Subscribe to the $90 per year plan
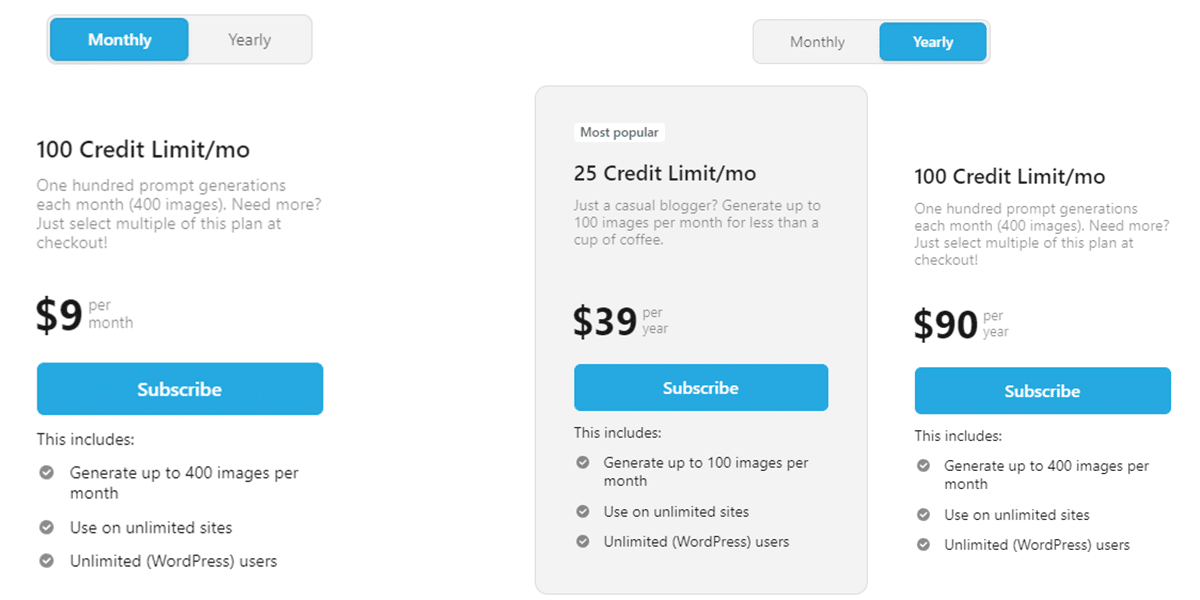Image resolution: width=1200 pixels, height=600 pixels. pyautogui.click(x=1042, y=391)
